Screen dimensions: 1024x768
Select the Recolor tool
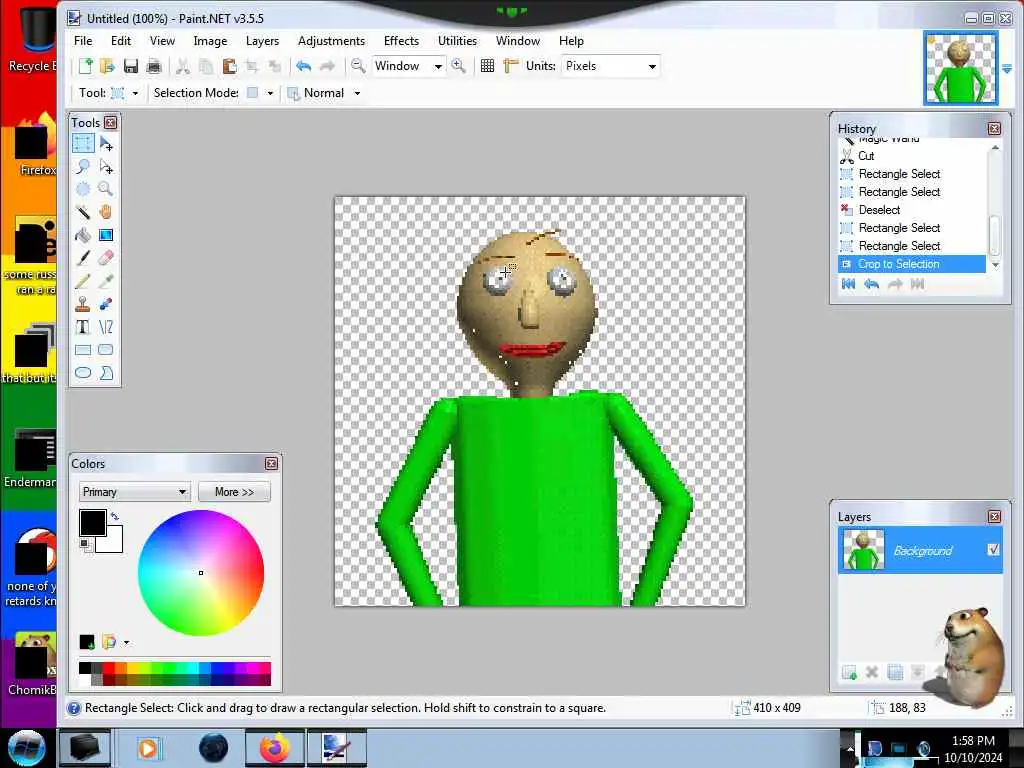click(106, 304)
